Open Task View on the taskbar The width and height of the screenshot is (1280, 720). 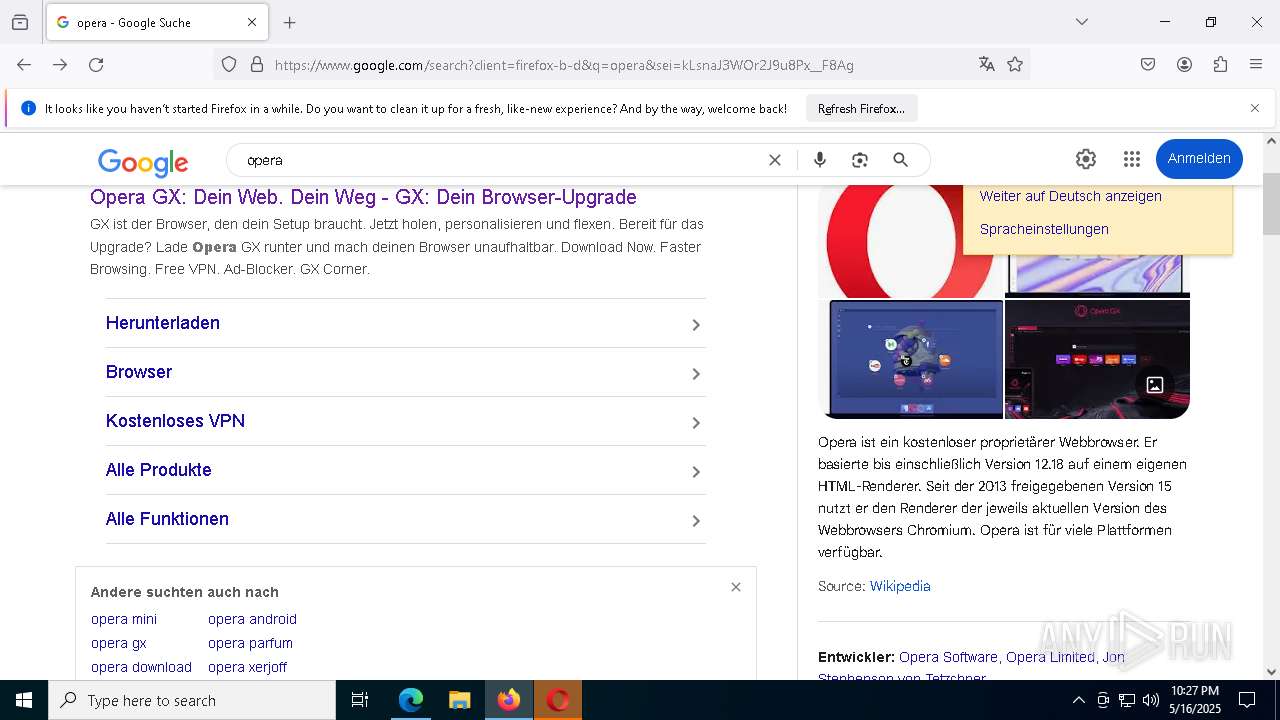360,700
